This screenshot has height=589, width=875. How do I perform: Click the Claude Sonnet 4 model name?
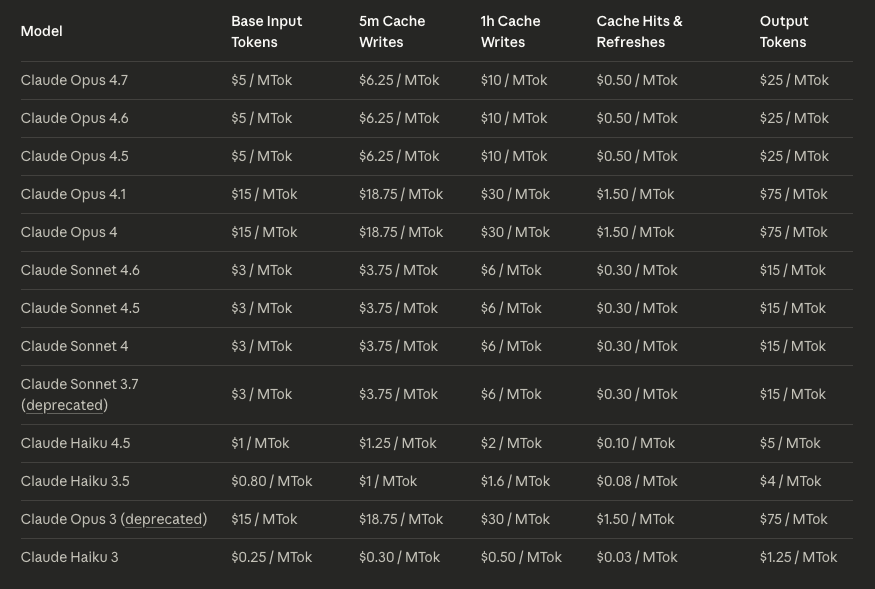tap(74, 346)
